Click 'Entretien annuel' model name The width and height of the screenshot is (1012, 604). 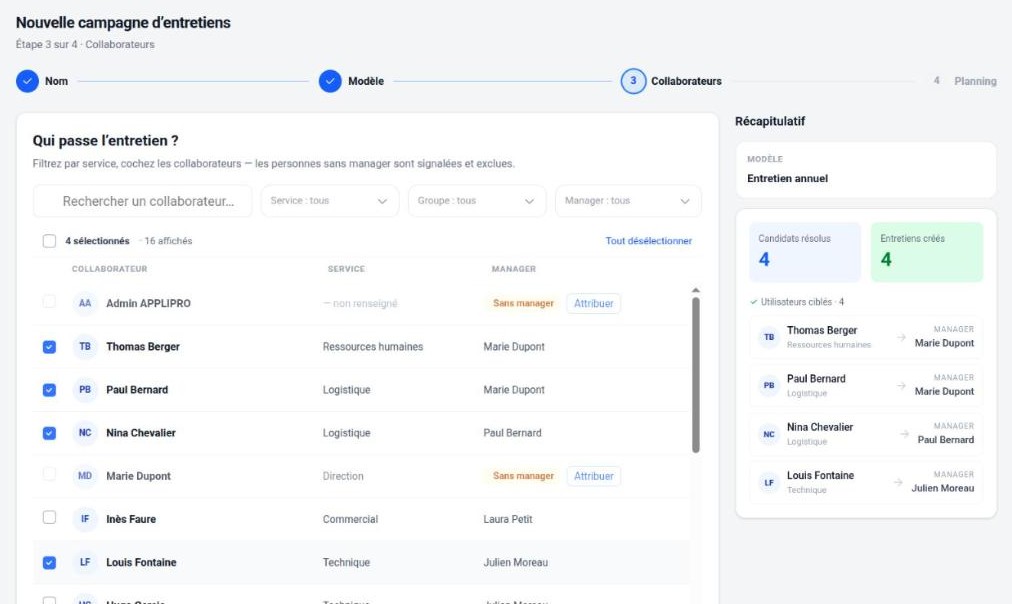point(787,179)
